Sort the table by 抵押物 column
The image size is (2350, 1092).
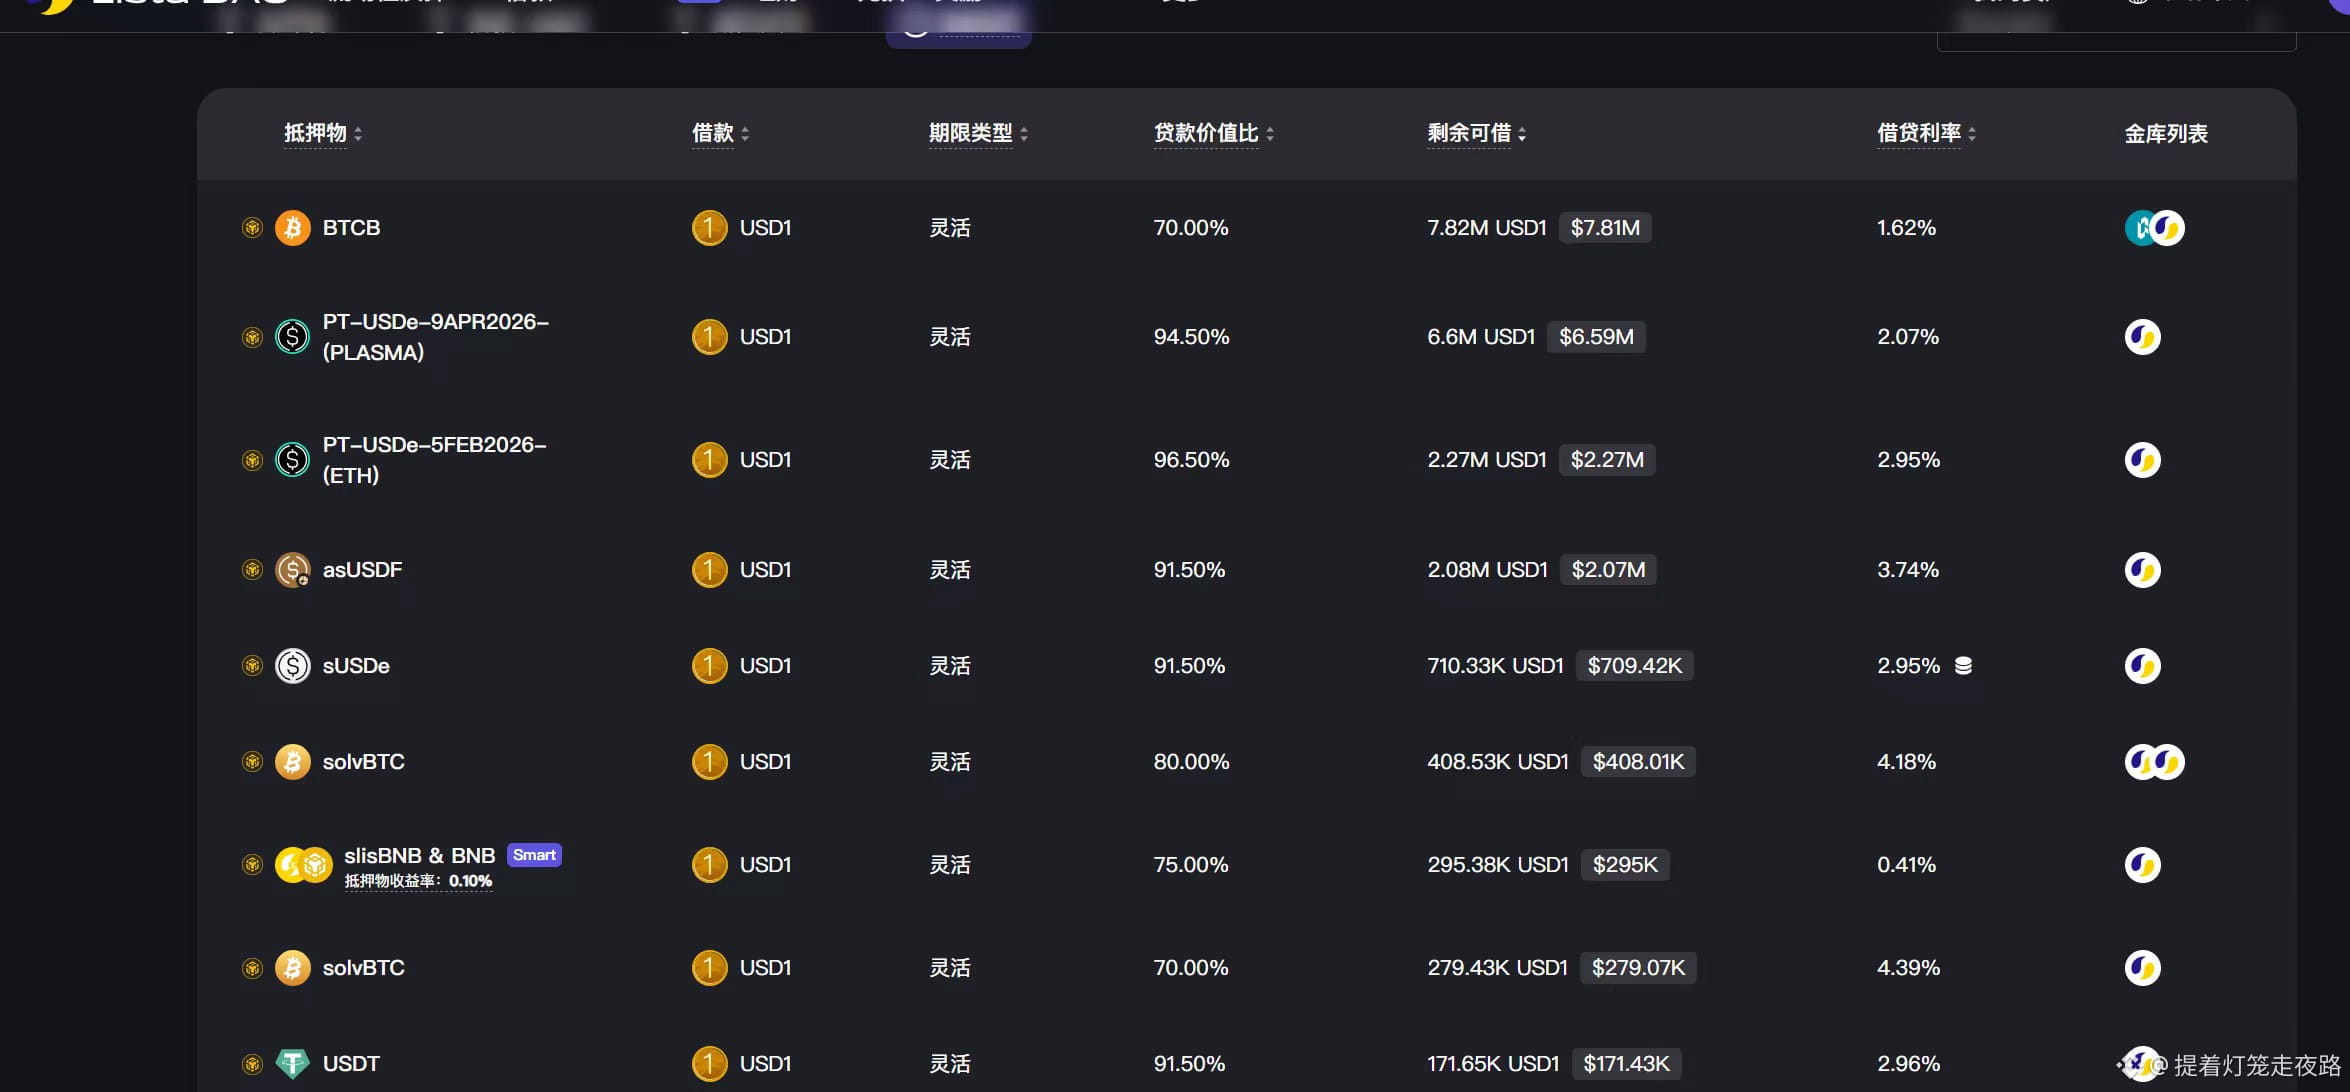323,133
